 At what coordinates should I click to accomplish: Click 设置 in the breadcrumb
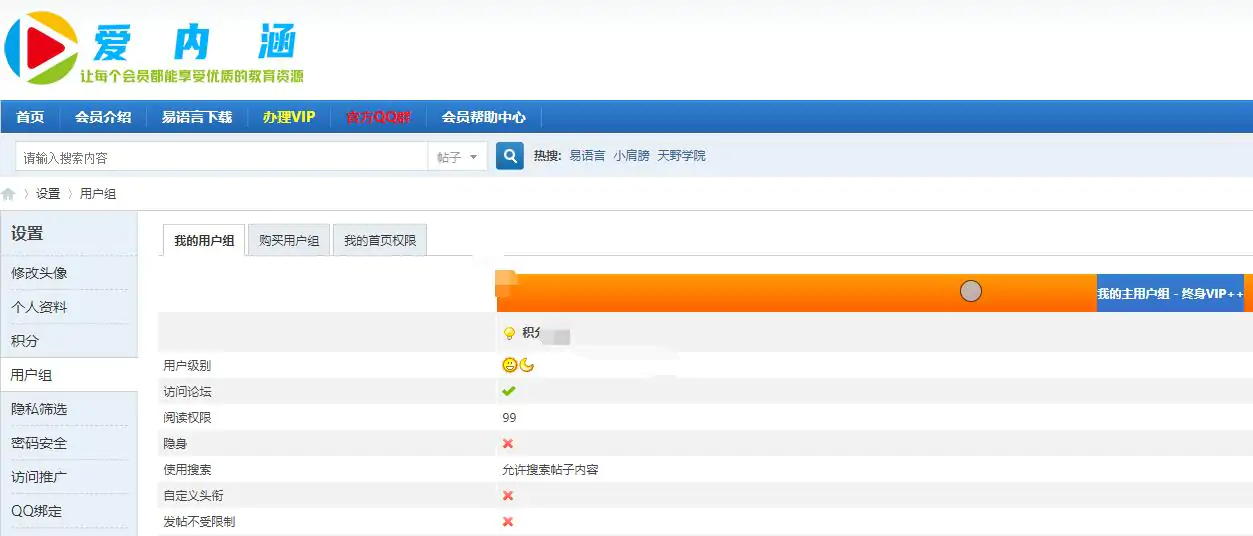pos(48,194)
